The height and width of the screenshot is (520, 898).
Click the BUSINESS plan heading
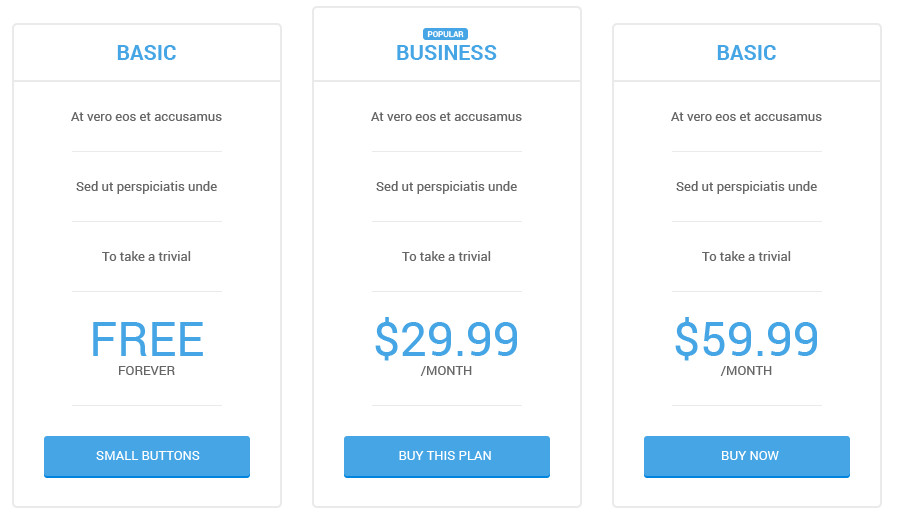click(x=446, y=54)
